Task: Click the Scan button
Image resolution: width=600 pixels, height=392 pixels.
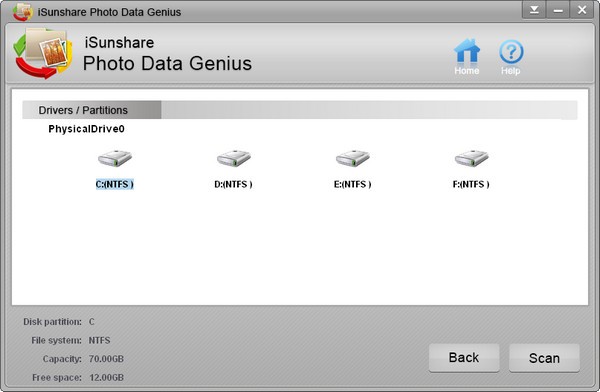Action: pyautogui.click(x=544, y=358)
